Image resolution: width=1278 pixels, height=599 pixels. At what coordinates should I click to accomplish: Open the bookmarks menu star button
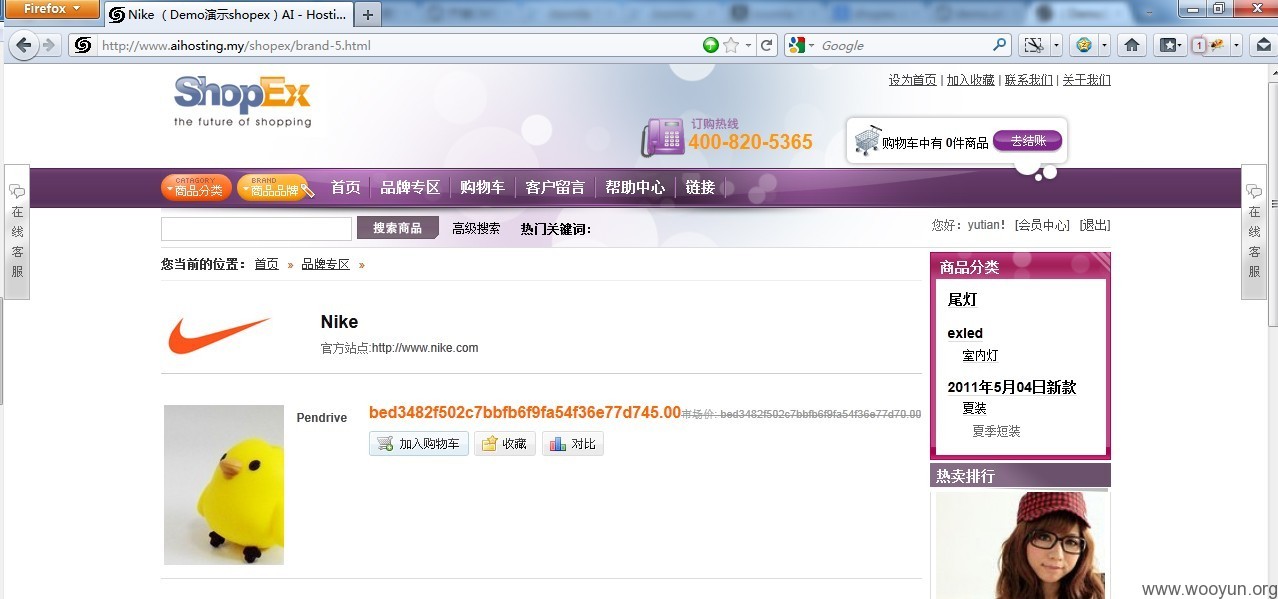[1169, 45]
